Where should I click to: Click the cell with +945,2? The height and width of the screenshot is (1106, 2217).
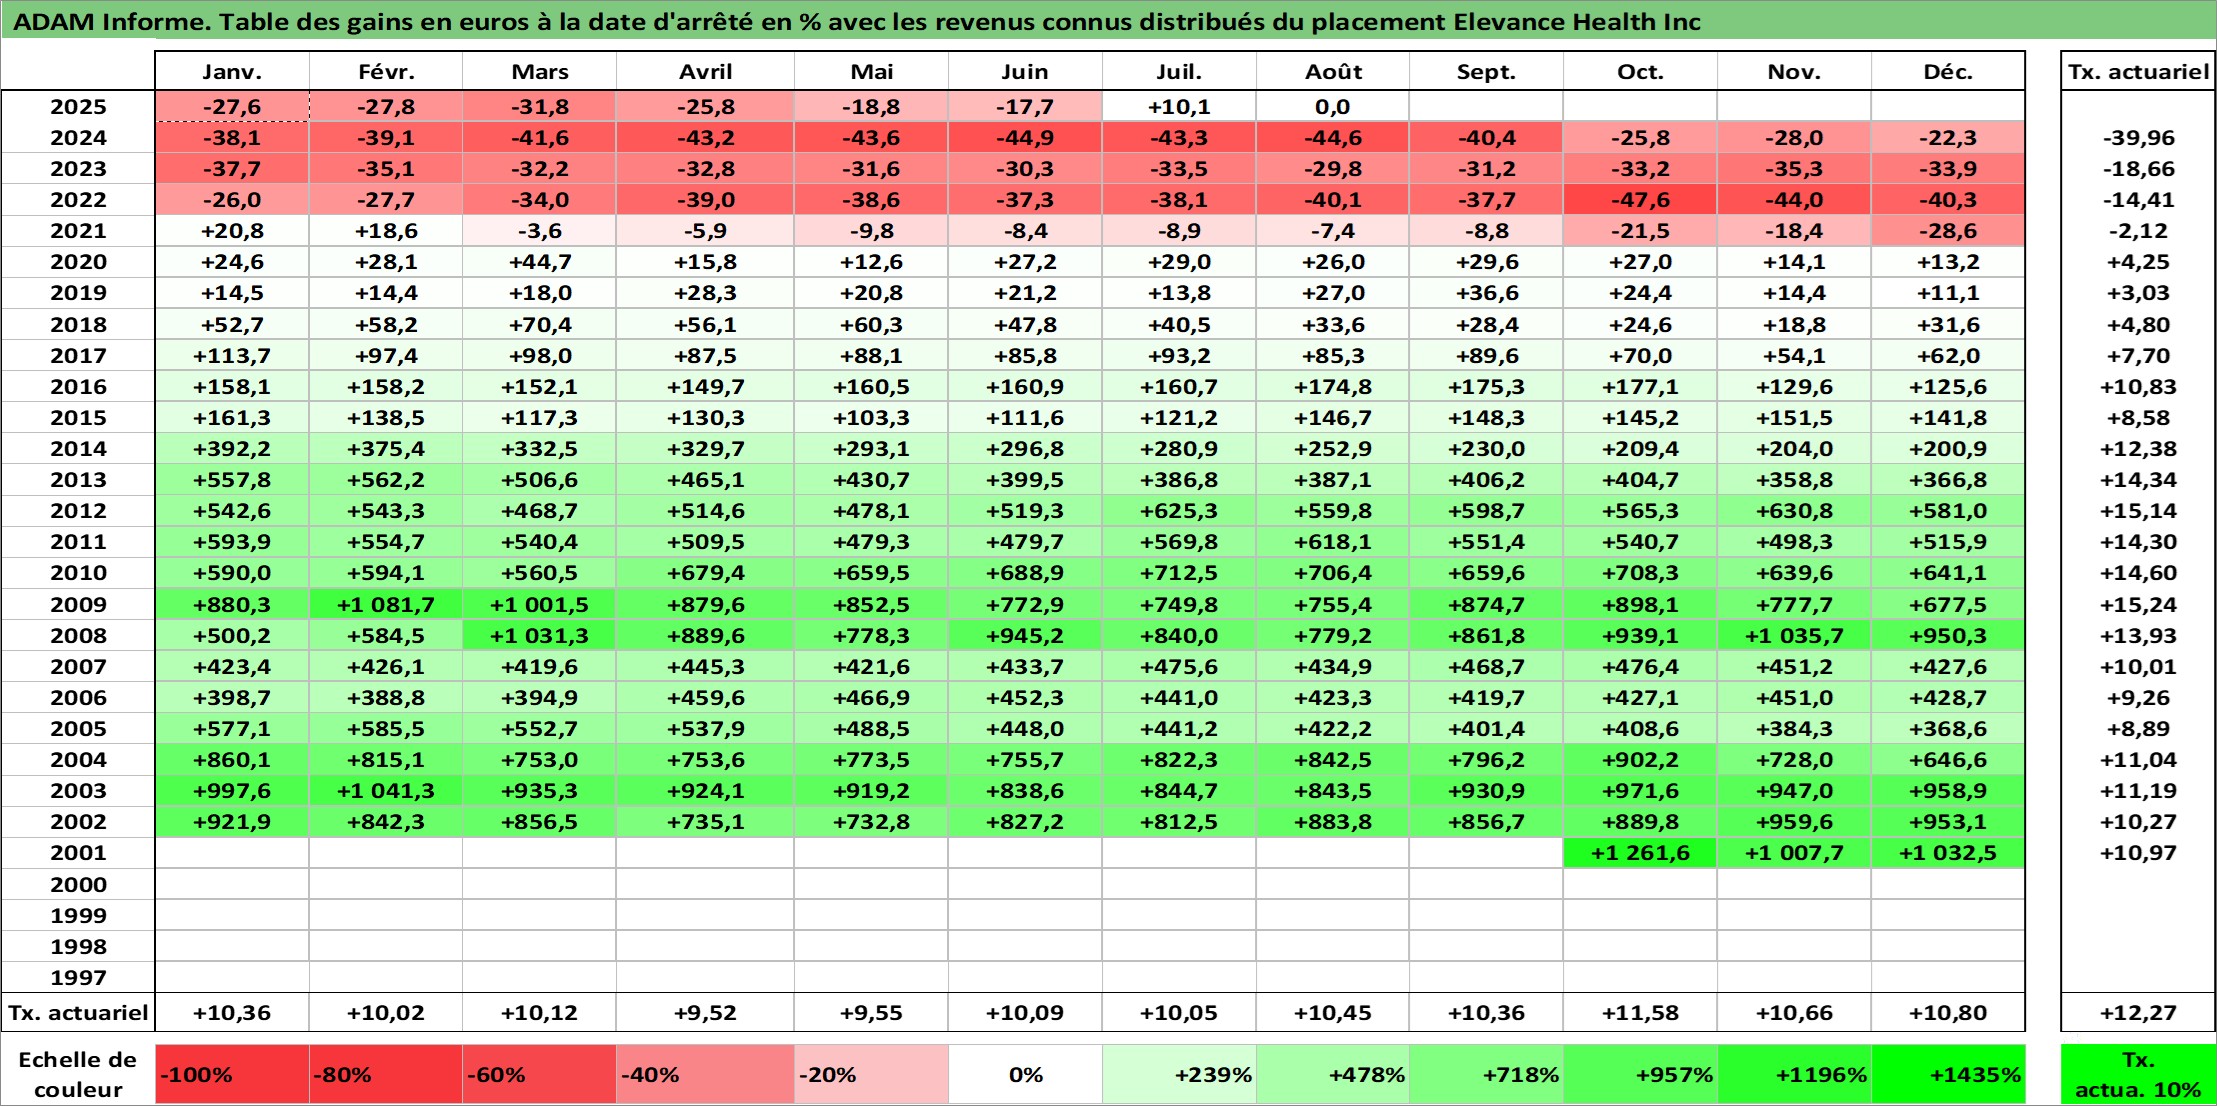tap(1025, 635)
